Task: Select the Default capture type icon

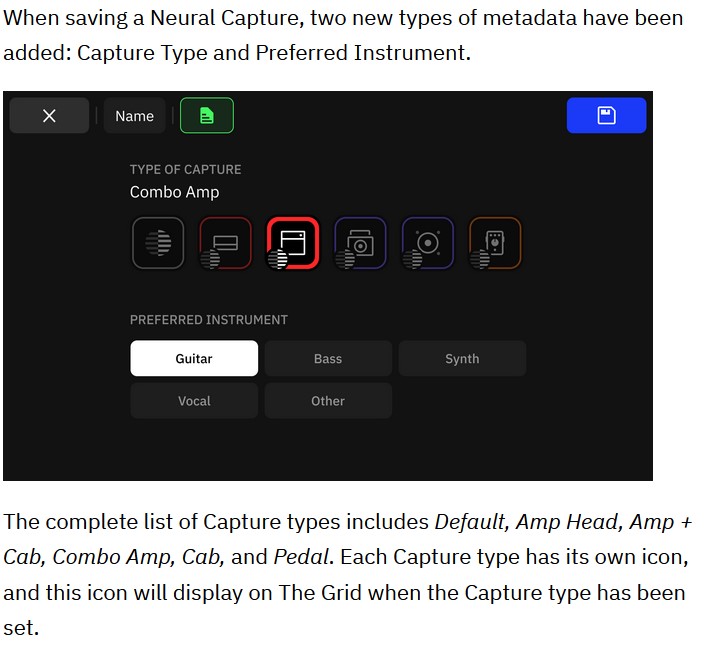Action: (x=158, y=243)
